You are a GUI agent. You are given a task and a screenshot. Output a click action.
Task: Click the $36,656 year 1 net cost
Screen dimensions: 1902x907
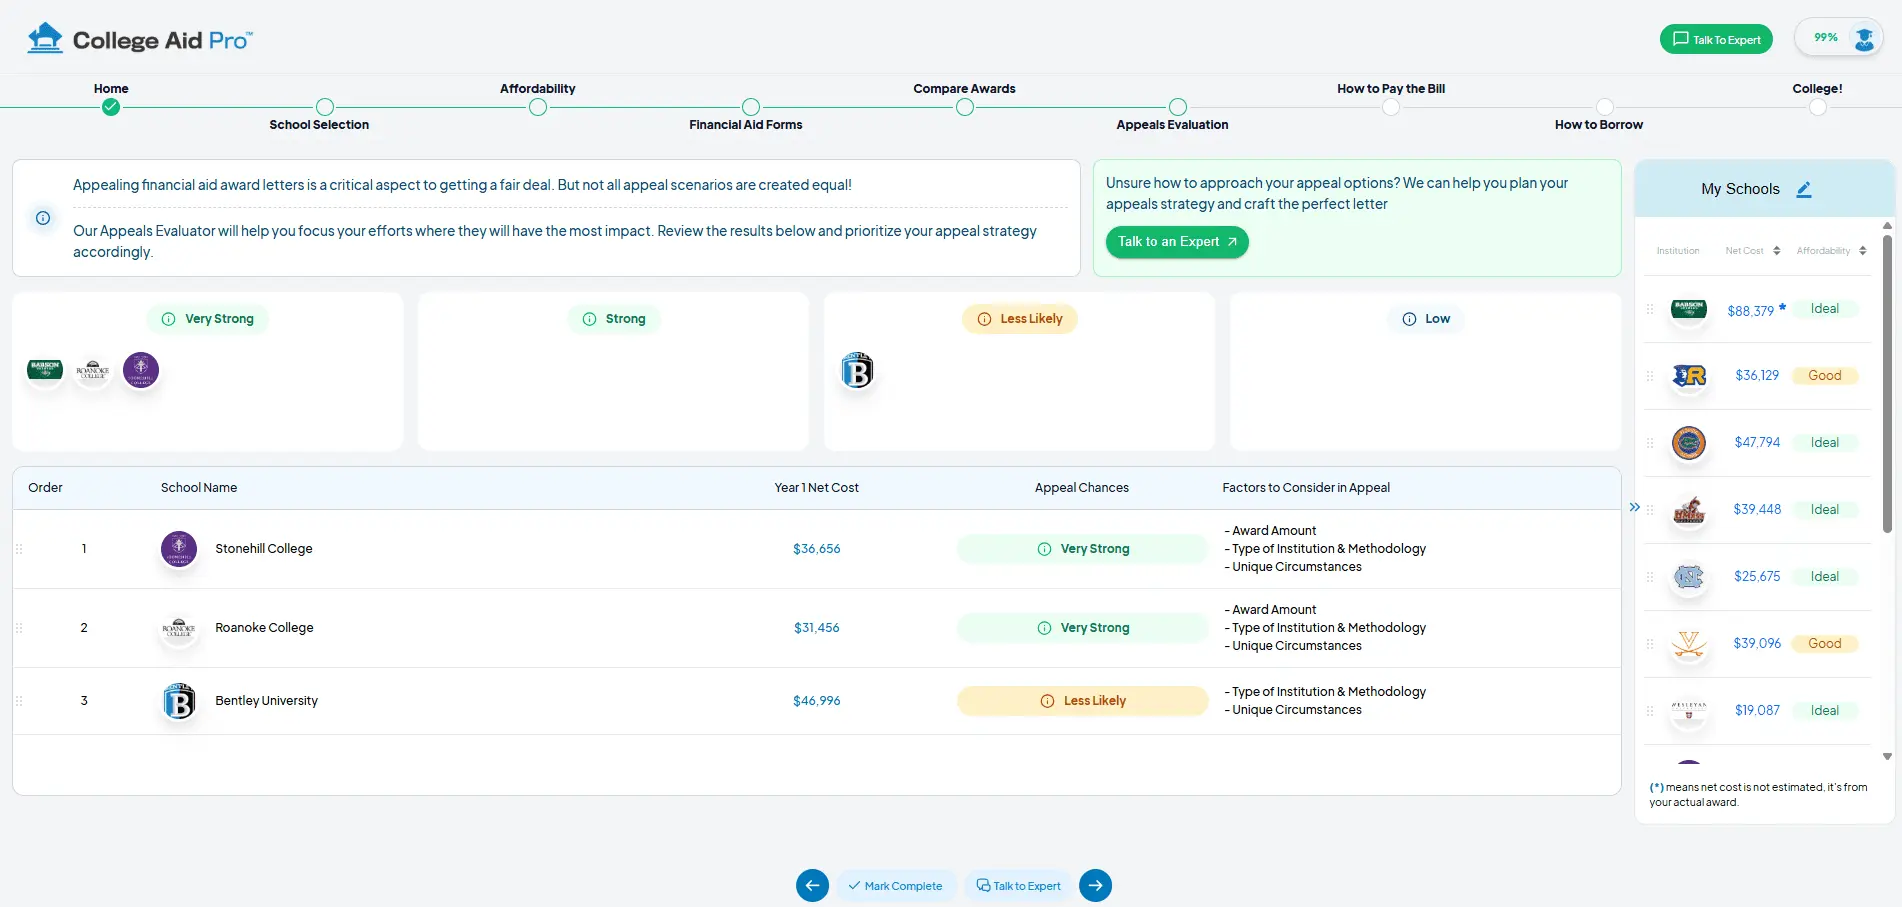tap(817, 549)
